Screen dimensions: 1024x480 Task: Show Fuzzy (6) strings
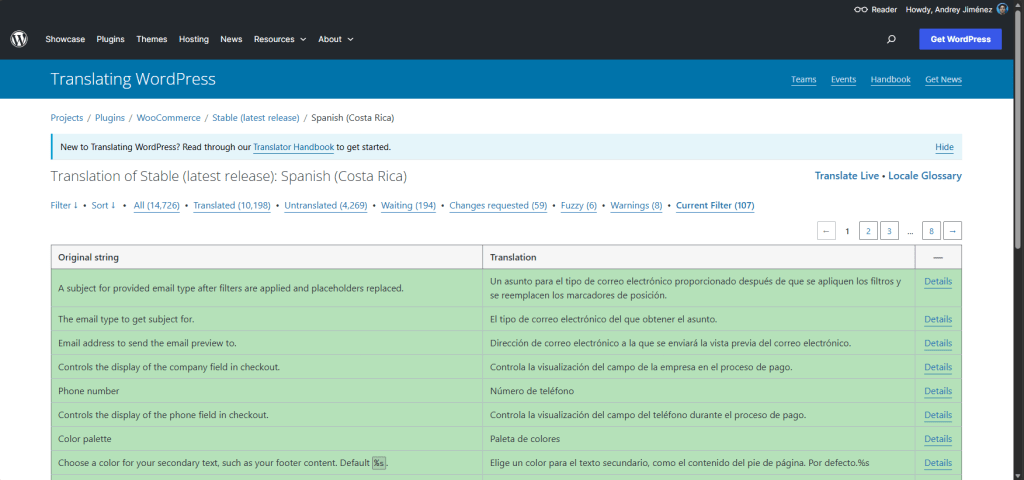(x=579, y=206)
